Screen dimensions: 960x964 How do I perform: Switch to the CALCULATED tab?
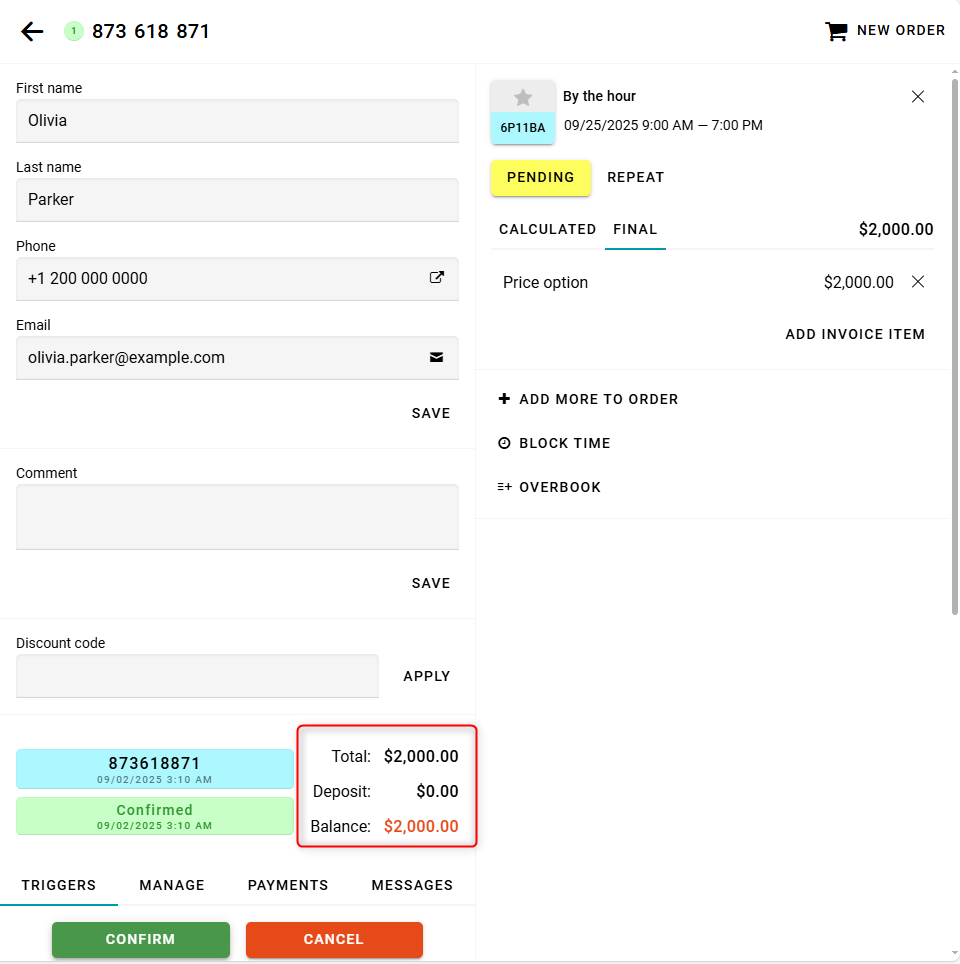click(x=547, y=229)
